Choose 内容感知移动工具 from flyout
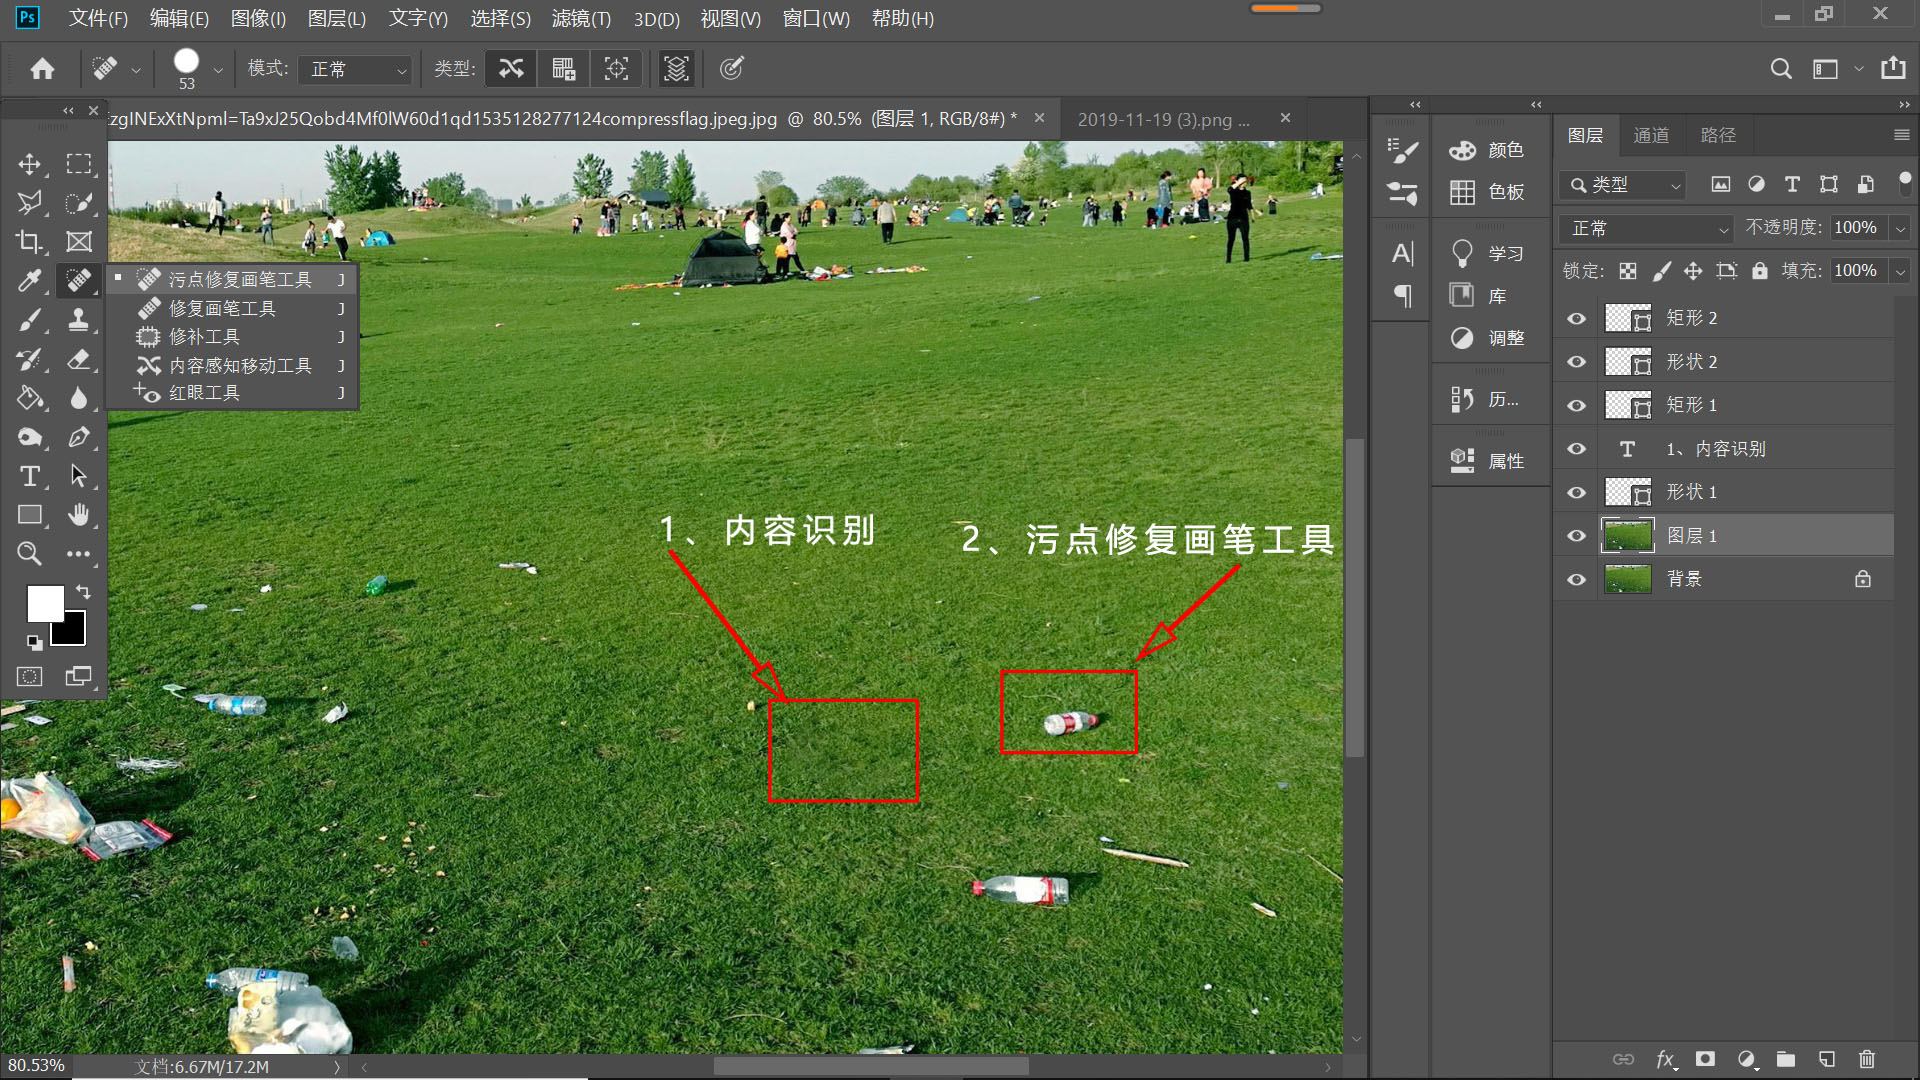Viewport: 1920px width, 1080px height. tap(232, 366)
